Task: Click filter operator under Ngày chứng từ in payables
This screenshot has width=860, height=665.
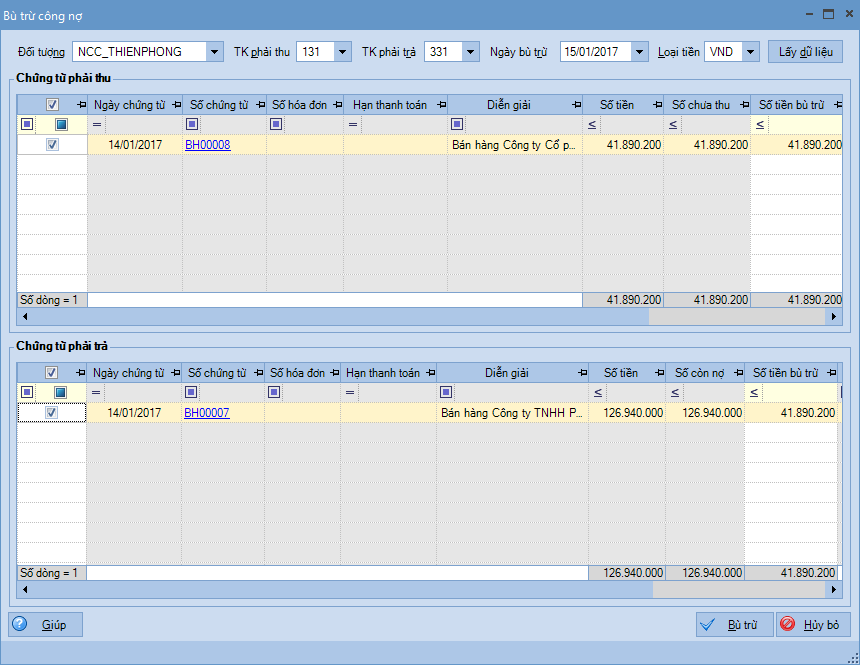Action: (97, 392)
